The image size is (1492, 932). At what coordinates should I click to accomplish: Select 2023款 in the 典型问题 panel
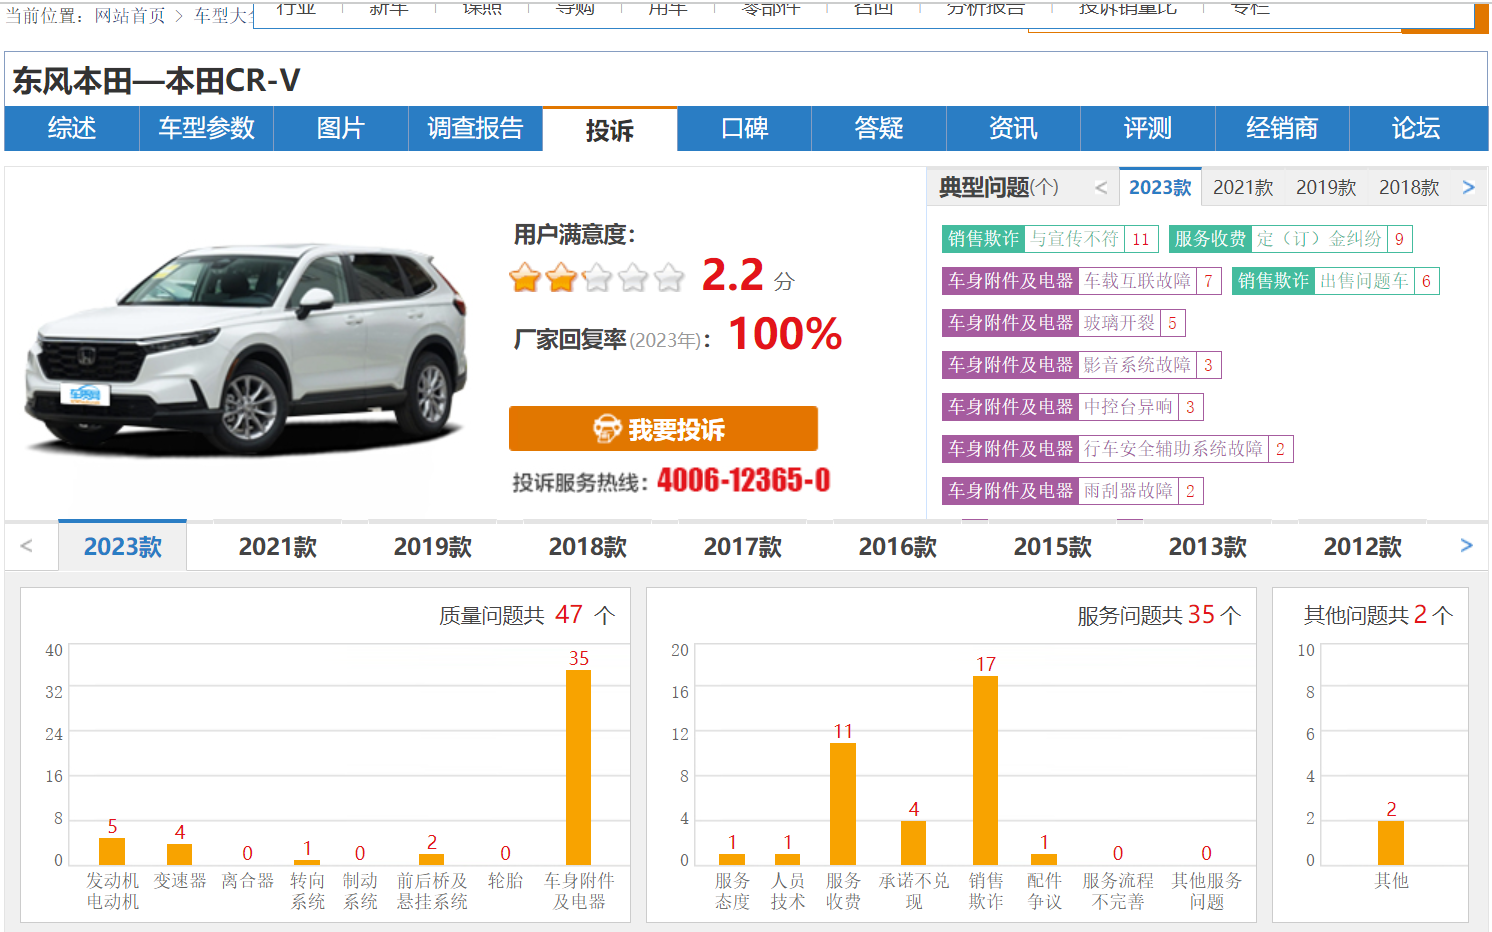1160,187
